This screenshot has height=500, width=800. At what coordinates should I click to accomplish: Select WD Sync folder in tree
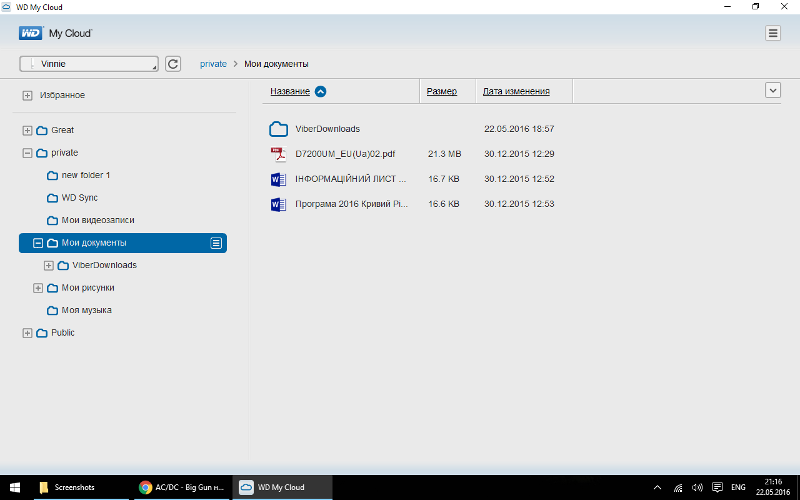click(x=80, y=197)
